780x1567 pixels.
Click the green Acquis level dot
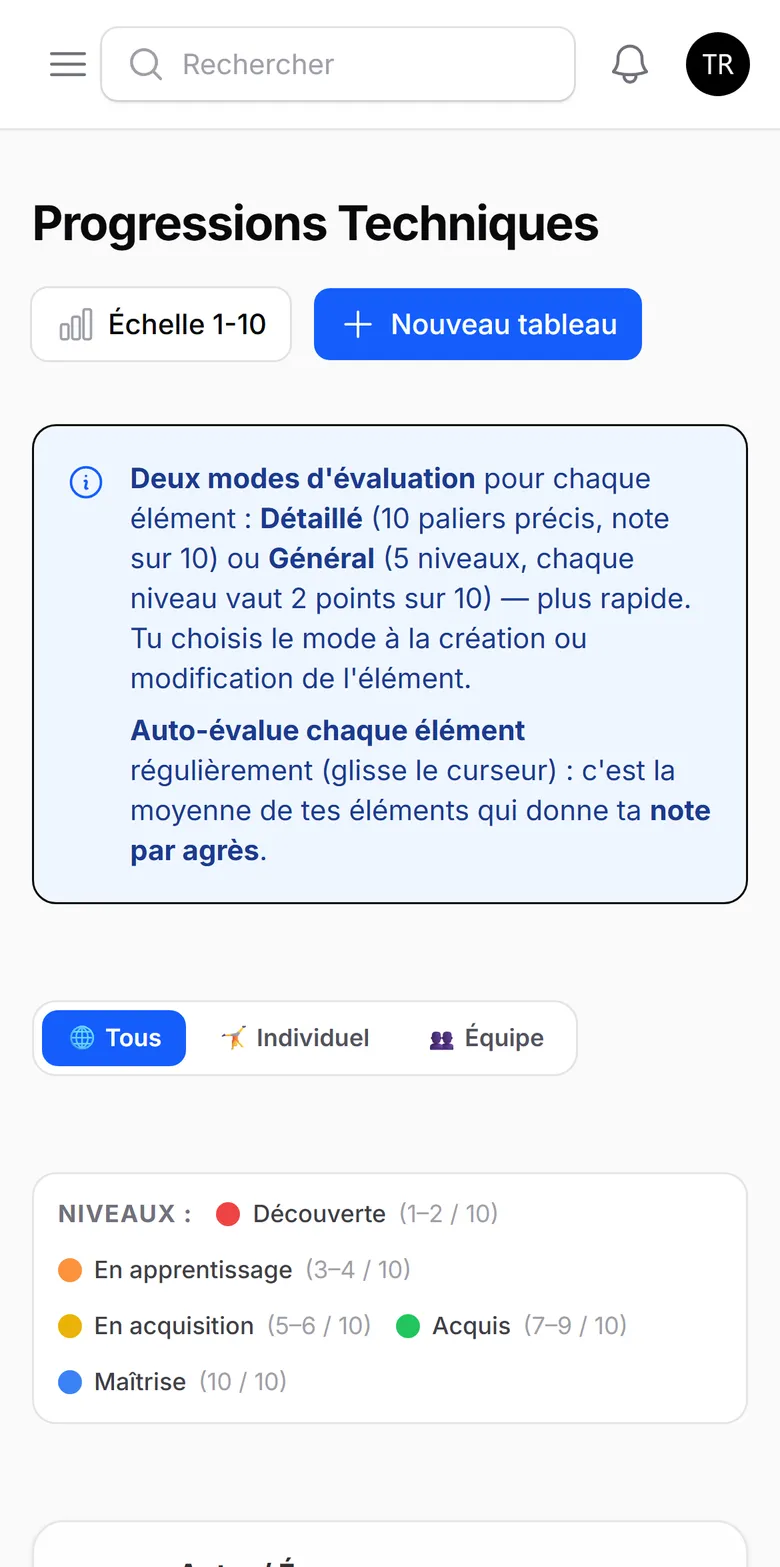point(408,1326)
